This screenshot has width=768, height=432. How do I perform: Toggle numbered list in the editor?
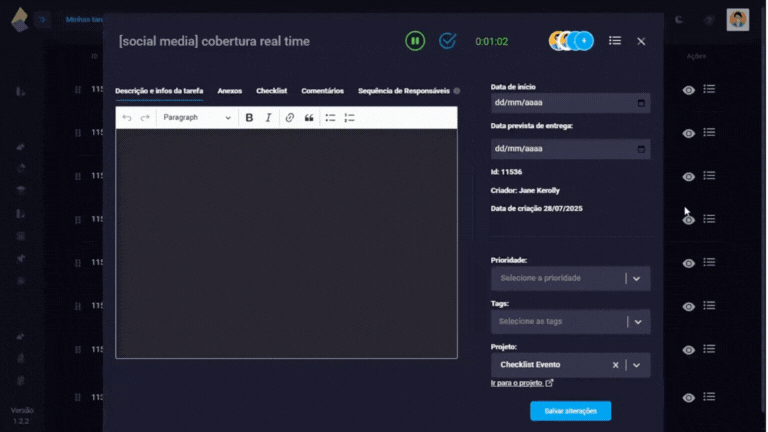(x=349, y=118)
